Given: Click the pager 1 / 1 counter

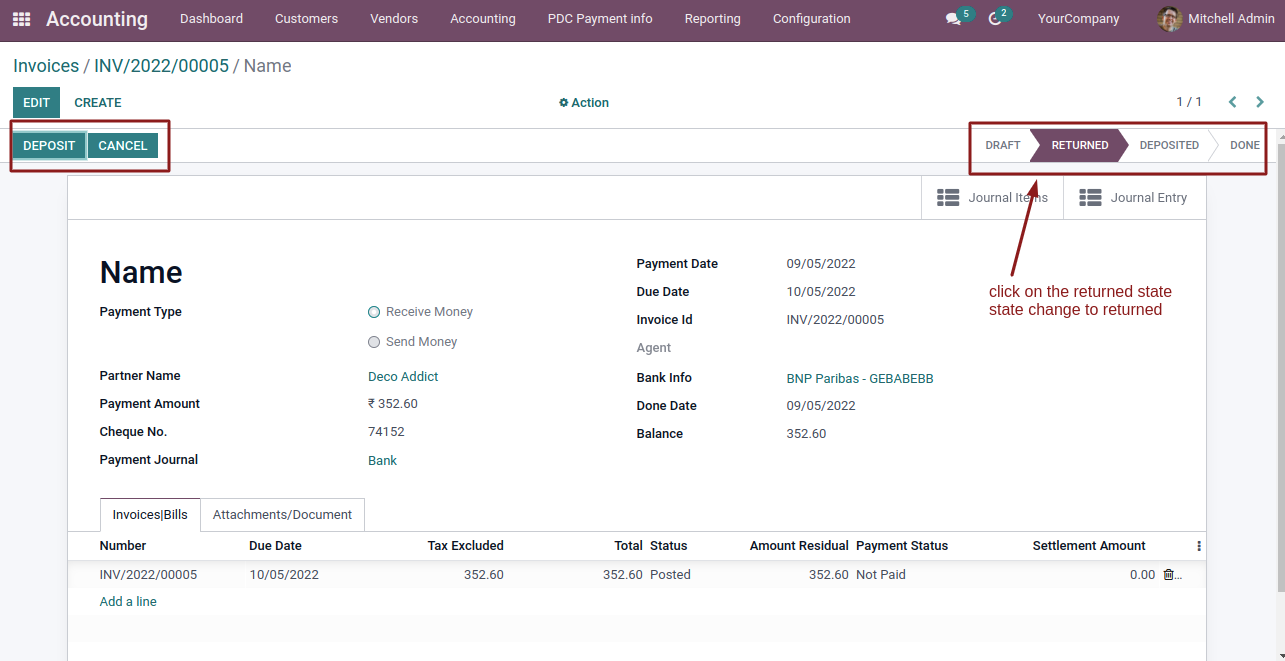Looking at the screenshot, I should [1189, 102].
